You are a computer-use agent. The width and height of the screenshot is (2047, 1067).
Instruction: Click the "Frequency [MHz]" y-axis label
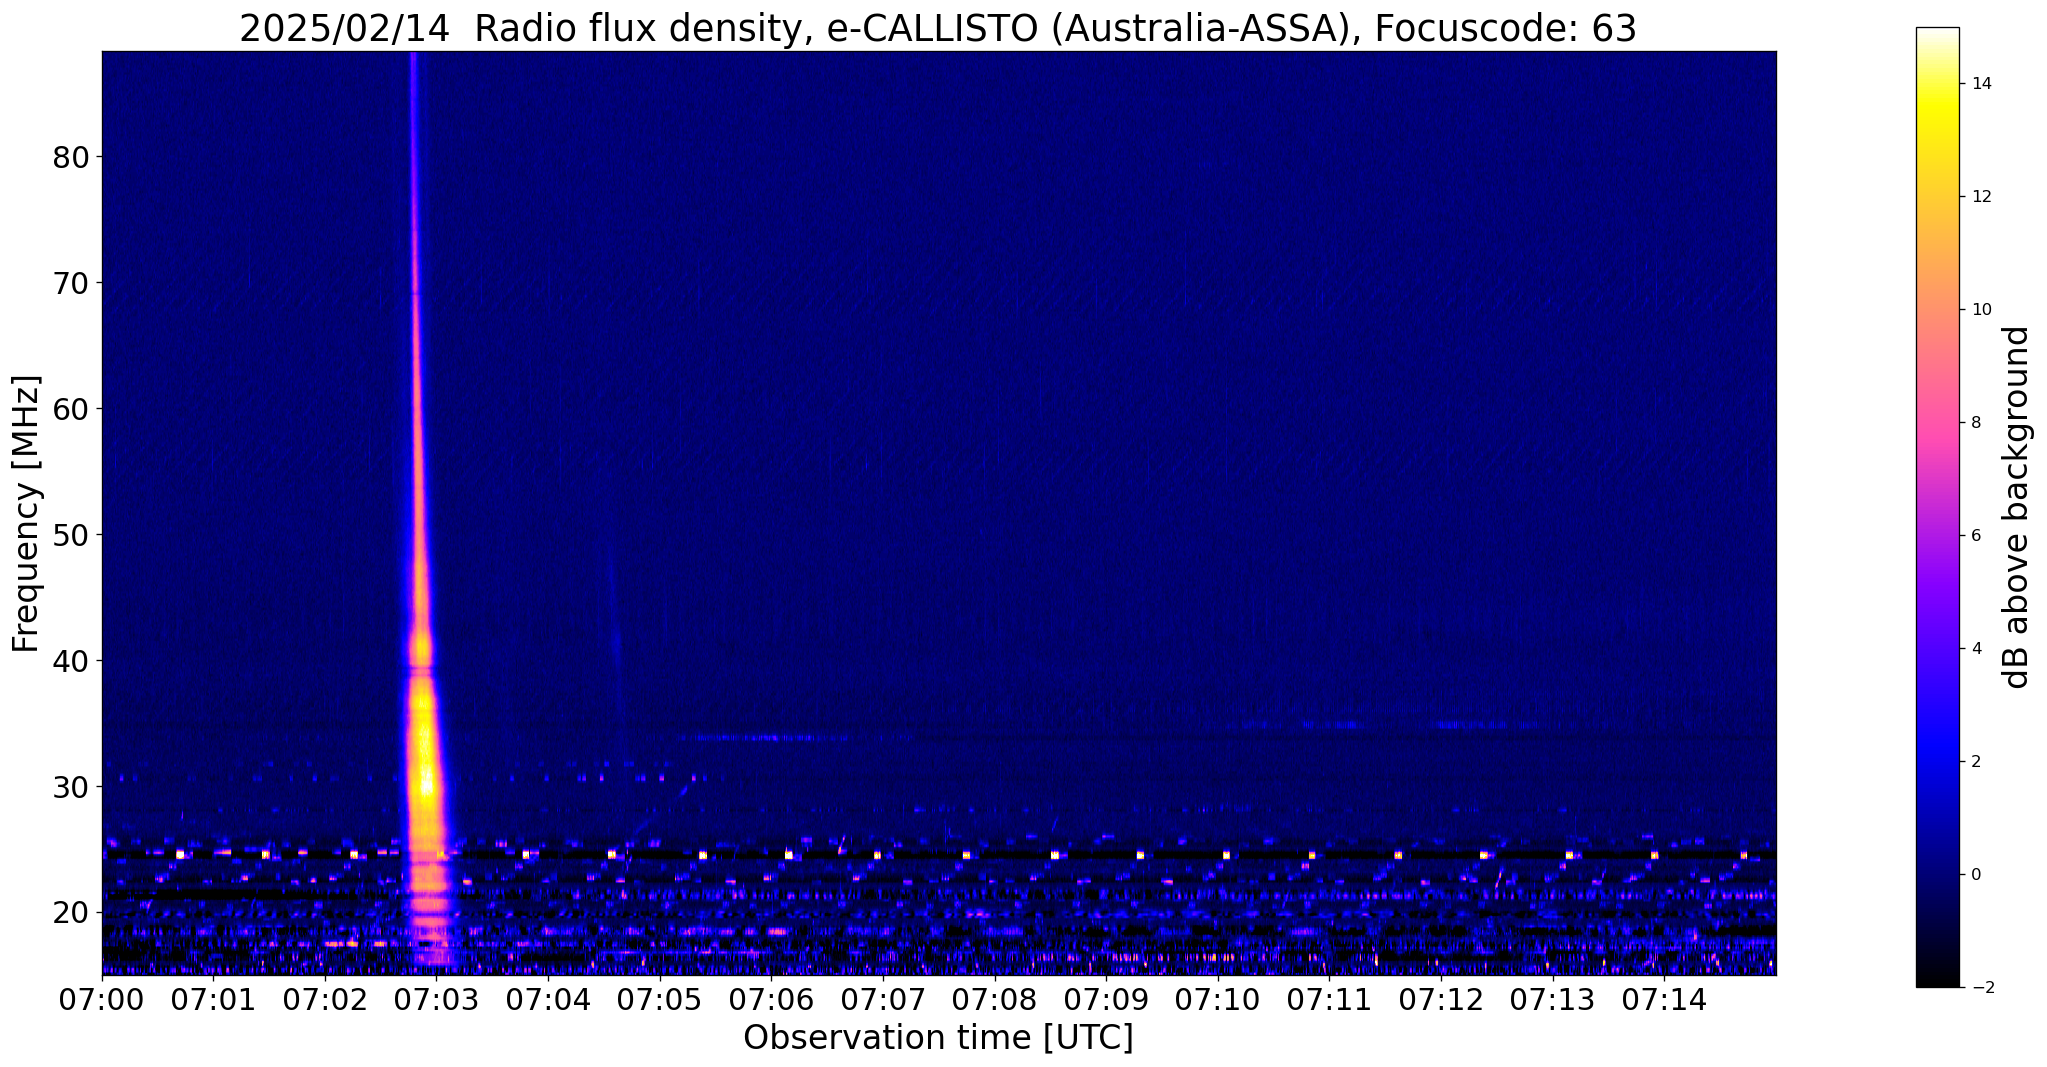pos(26,513)
